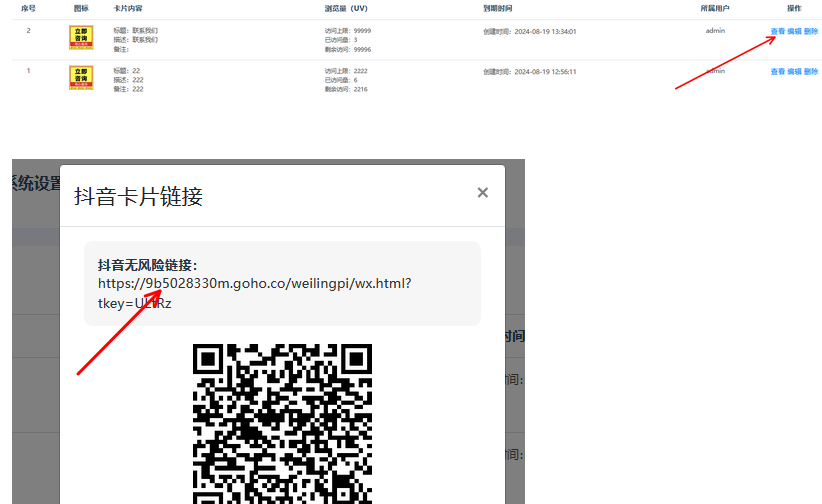Screen dimensions: 822x504
Task: Click 编辑 link in row 2
Action: pyautogui.click(x=794, y=31)
